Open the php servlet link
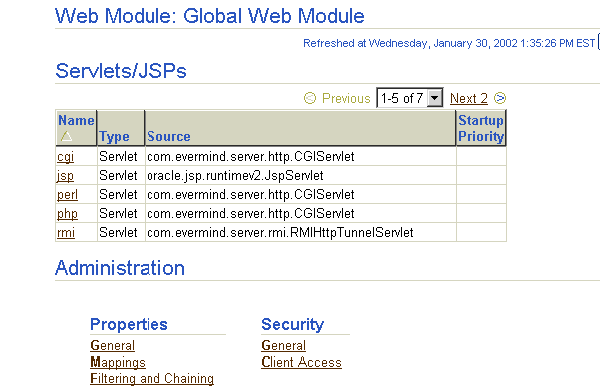Viewport: 600px width, 387px height. pyautogui.click(x=67, y=214)
